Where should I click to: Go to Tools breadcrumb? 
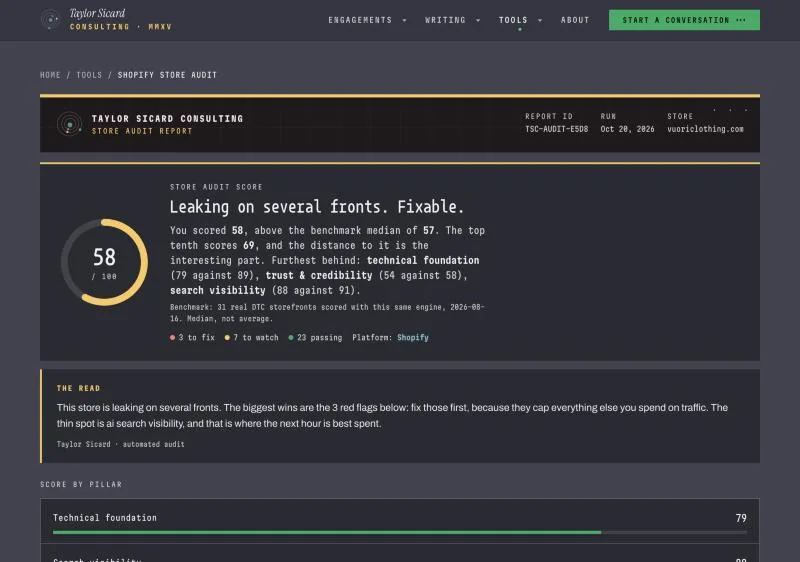click(89, 75)
